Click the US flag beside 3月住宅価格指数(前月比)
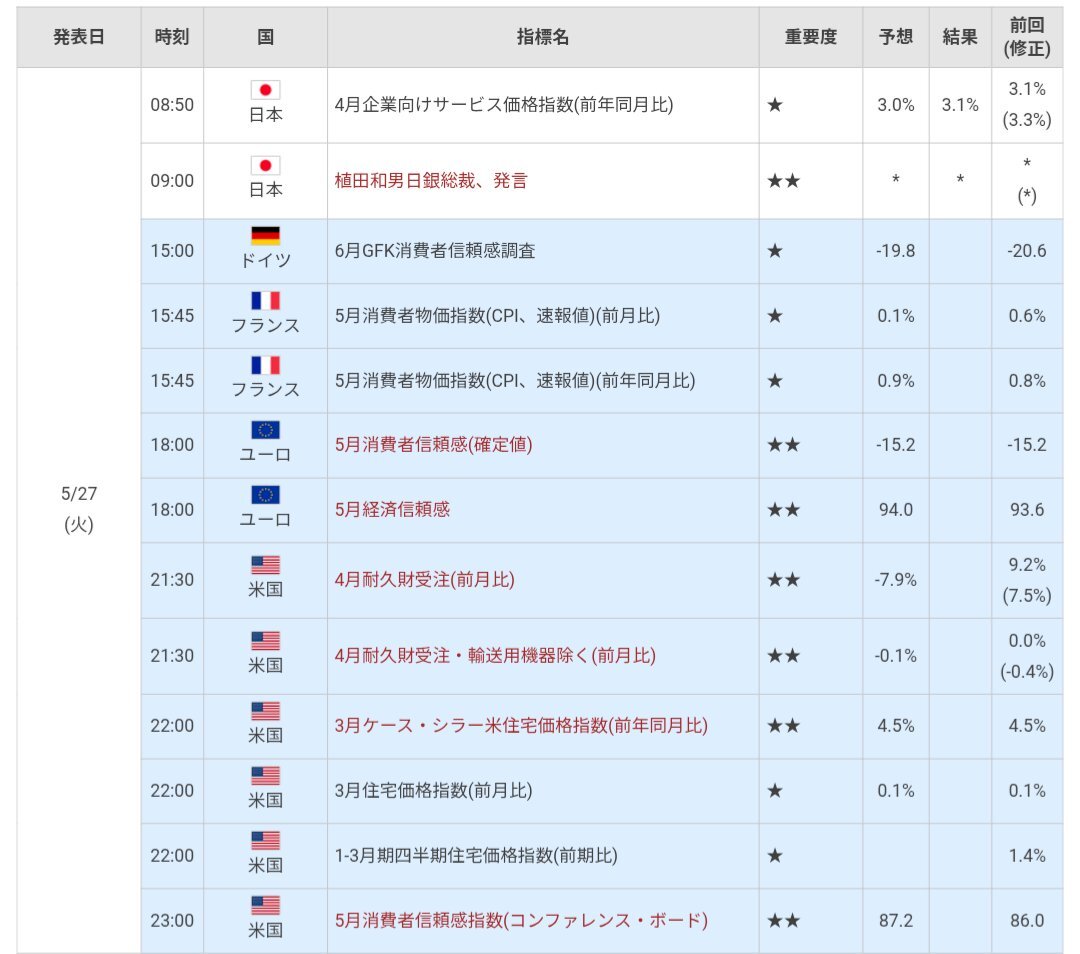This screenshot has height=954, width=1080. pyautogui.click(x=265, y=776)
